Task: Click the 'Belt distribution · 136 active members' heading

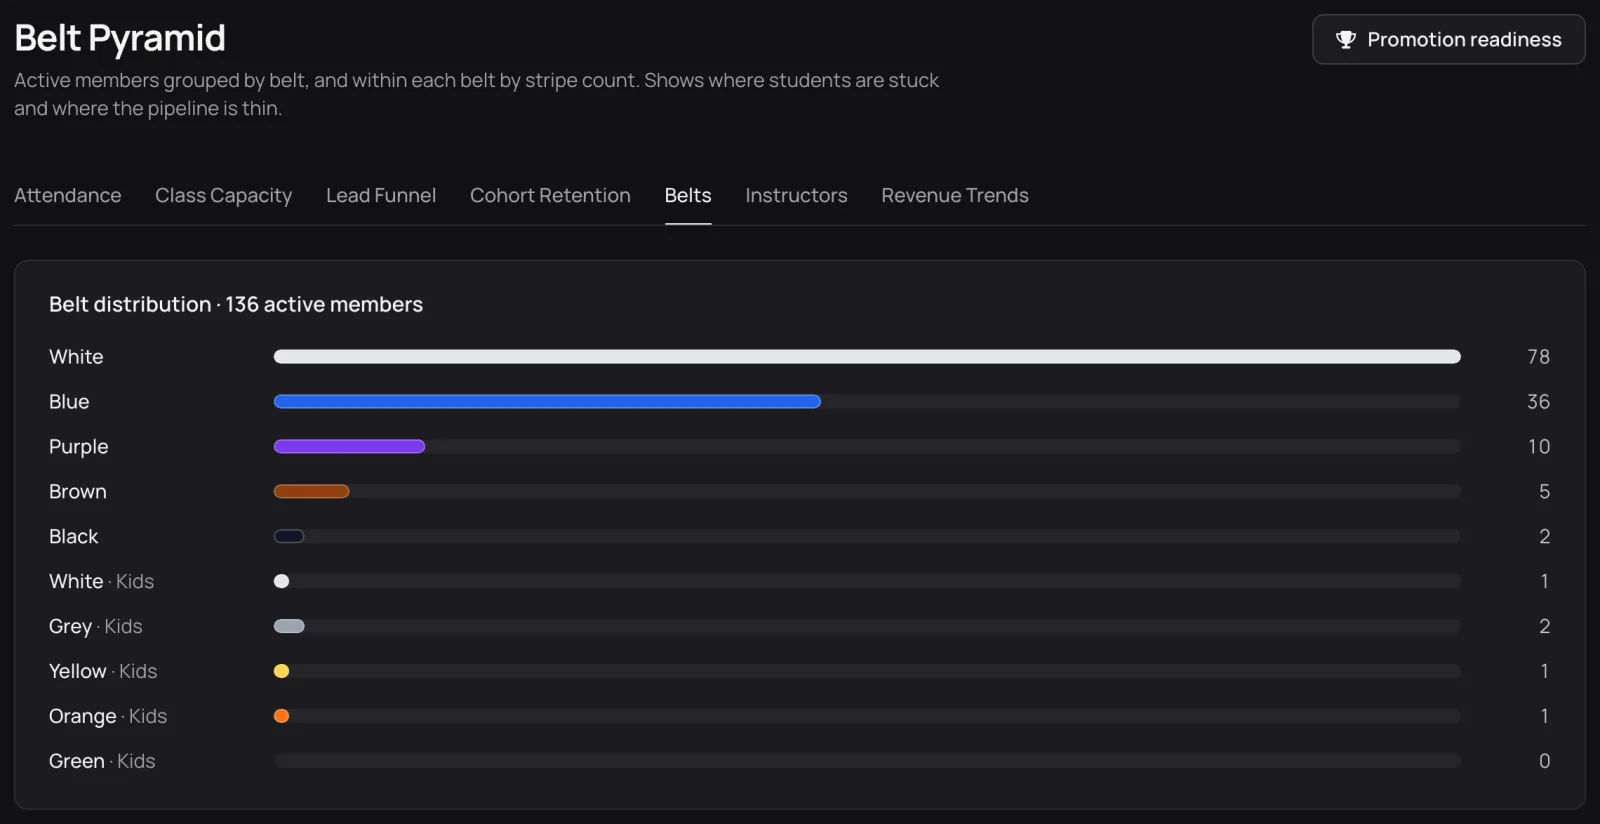Action: (x=236, y=304)
